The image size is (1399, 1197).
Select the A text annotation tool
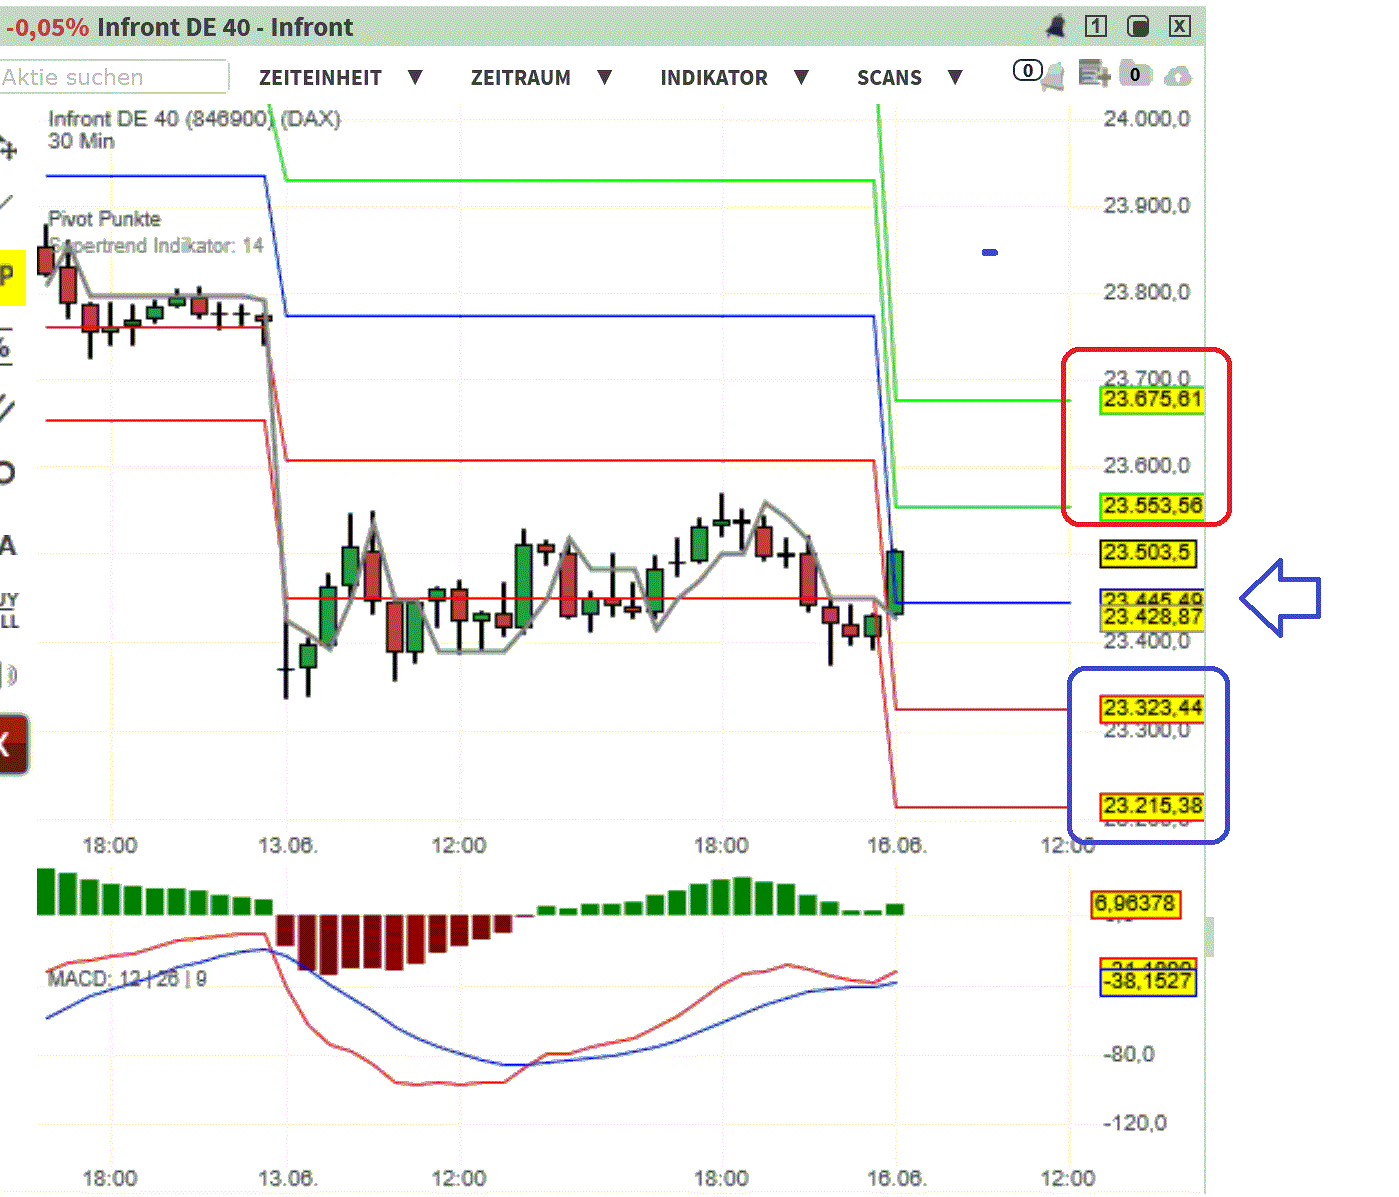pos(10,545)
